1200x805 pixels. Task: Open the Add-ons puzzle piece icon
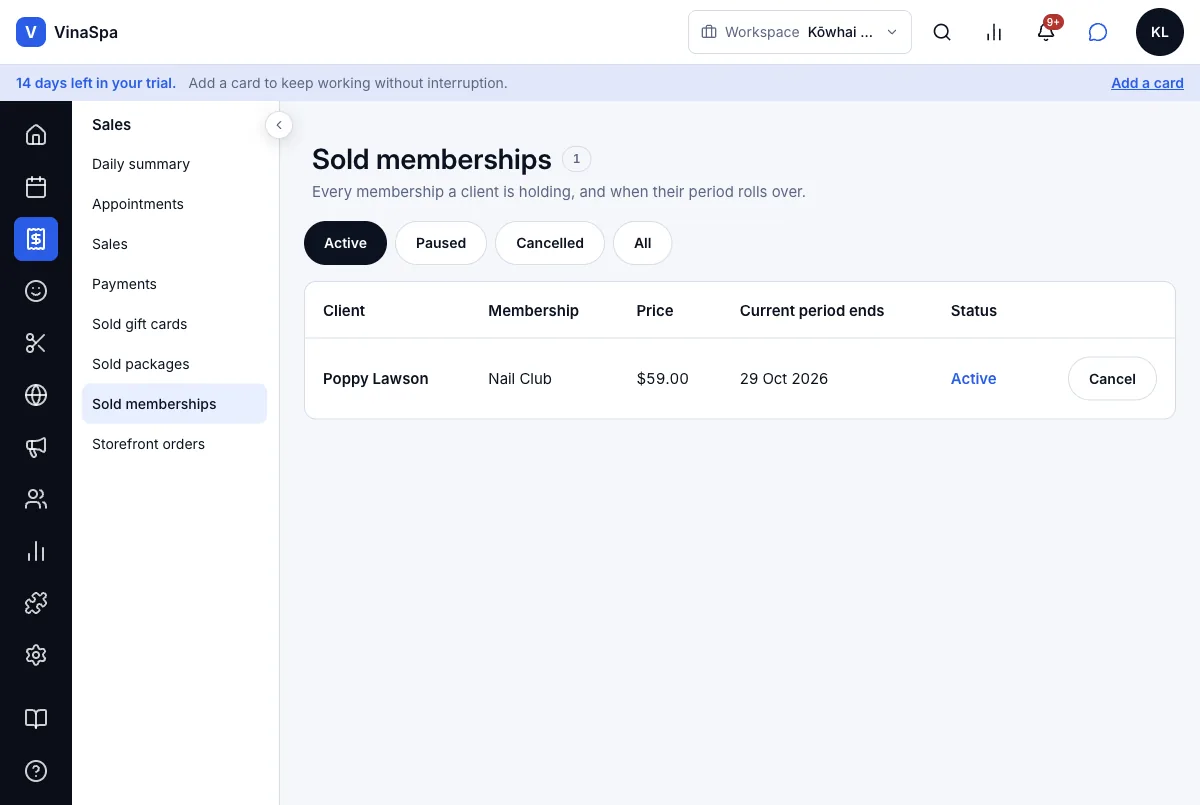(x=36, y=603)
